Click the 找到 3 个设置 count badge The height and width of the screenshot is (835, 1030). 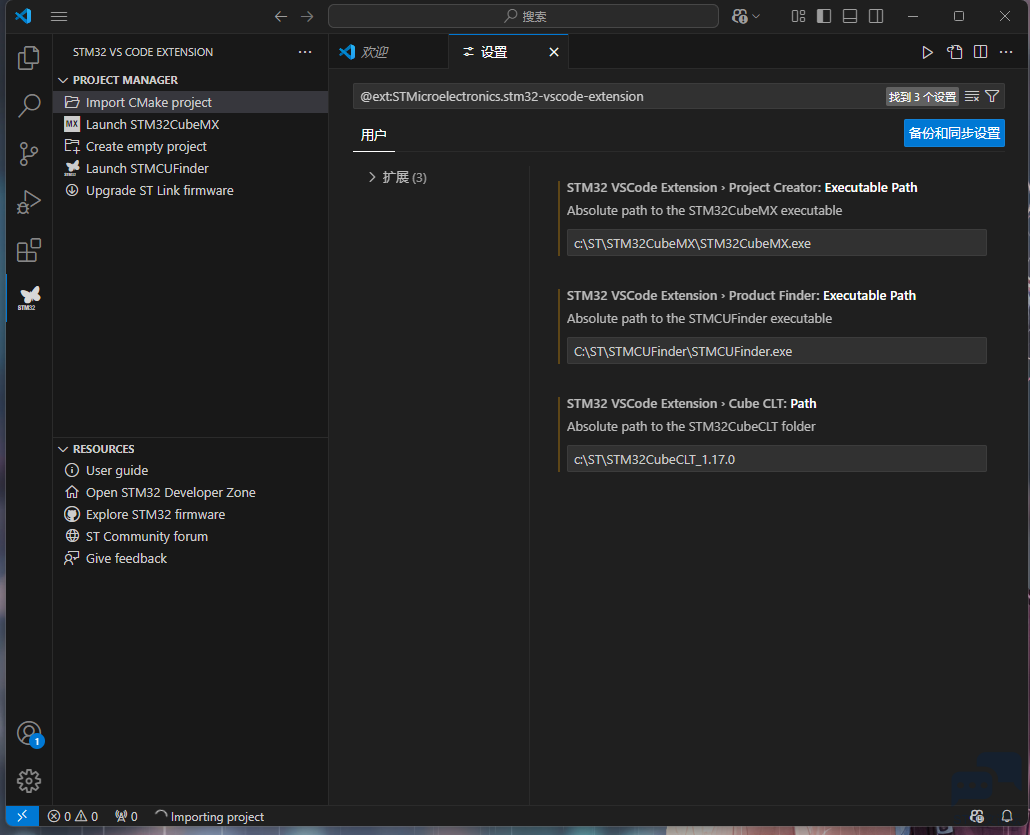(x=922, y=97)
